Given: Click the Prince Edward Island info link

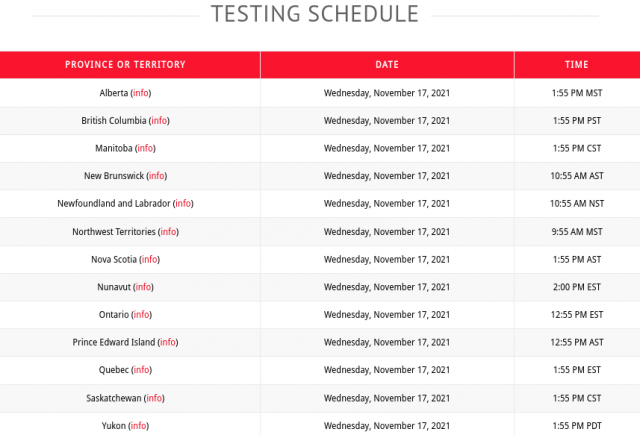Looking at the screenshot, I should point(168,342).
